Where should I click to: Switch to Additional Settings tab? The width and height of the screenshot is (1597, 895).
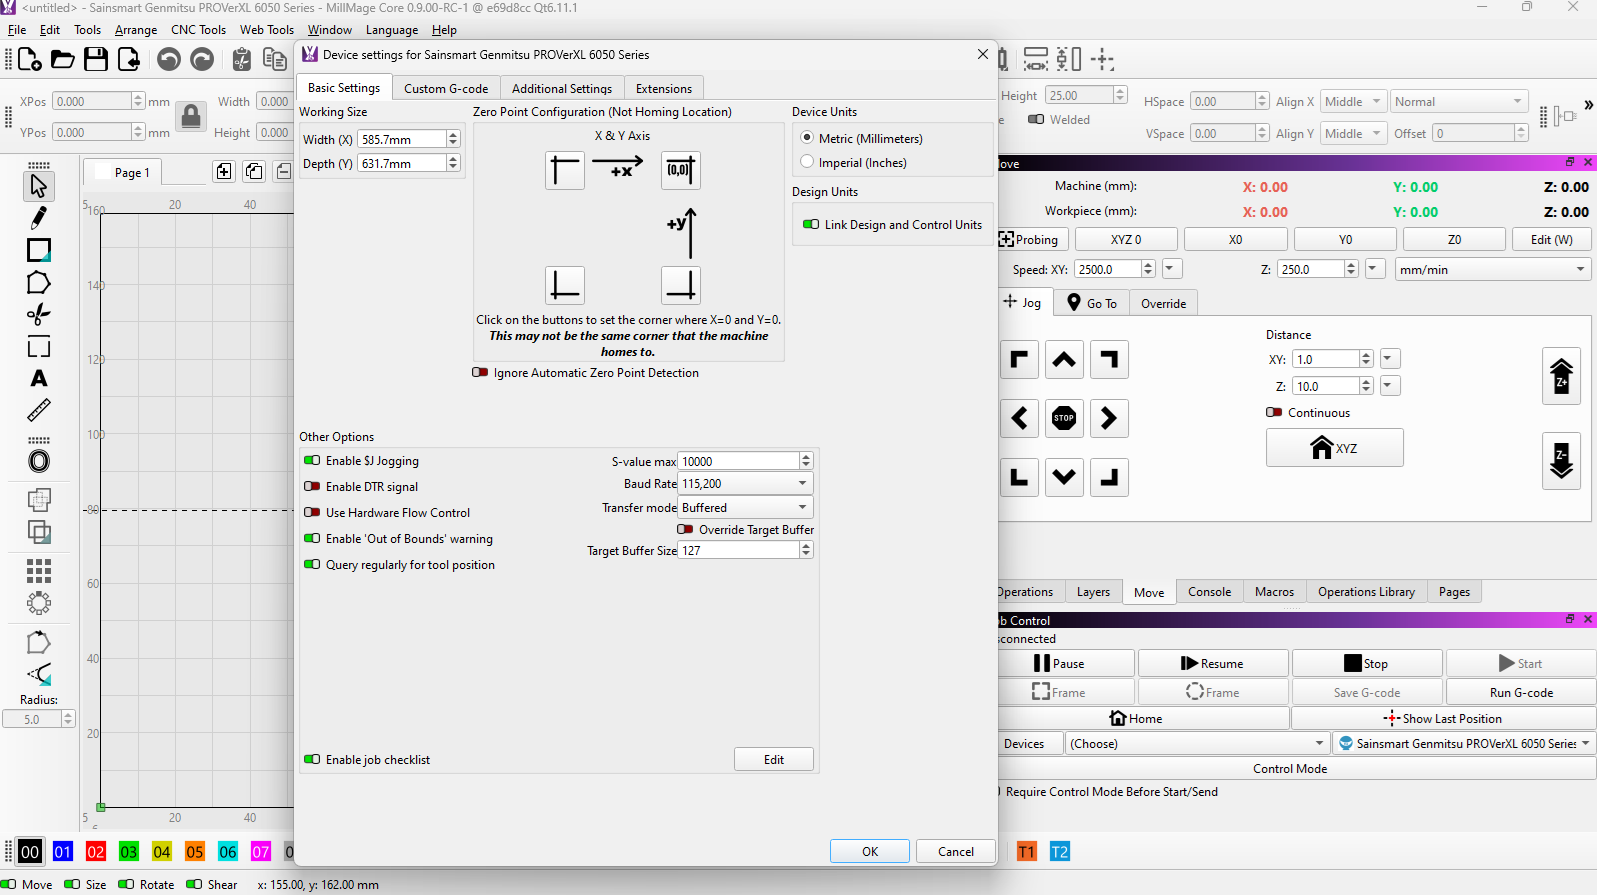click(562, 88)
